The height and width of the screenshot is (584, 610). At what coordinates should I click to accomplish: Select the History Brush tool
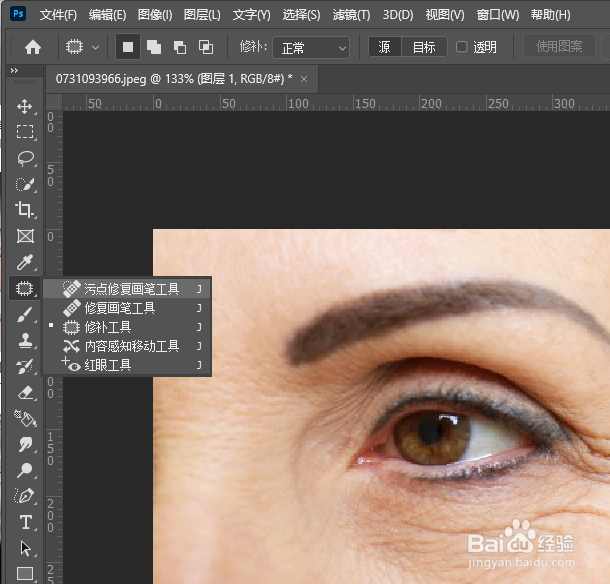[x=25, y=367]
